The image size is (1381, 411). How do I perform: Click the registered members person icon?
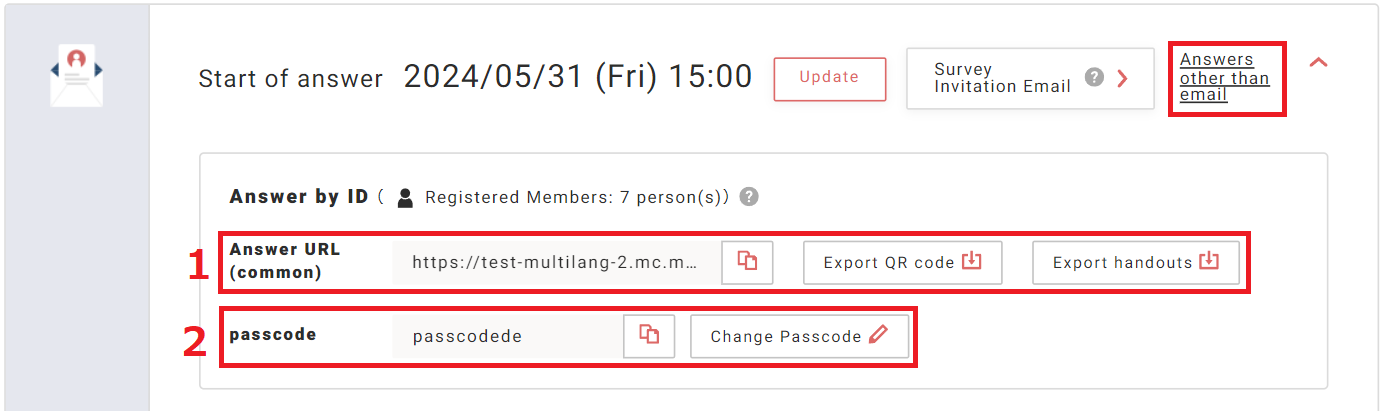[x=405, y=198]
